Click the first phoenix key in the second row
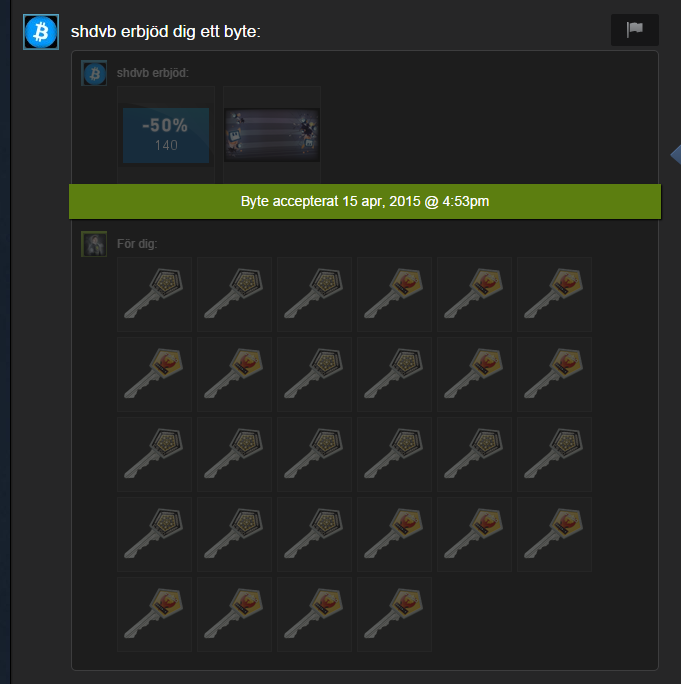This screenshot has width=681, height=684. pyautogui.click(x=154, y=374)
